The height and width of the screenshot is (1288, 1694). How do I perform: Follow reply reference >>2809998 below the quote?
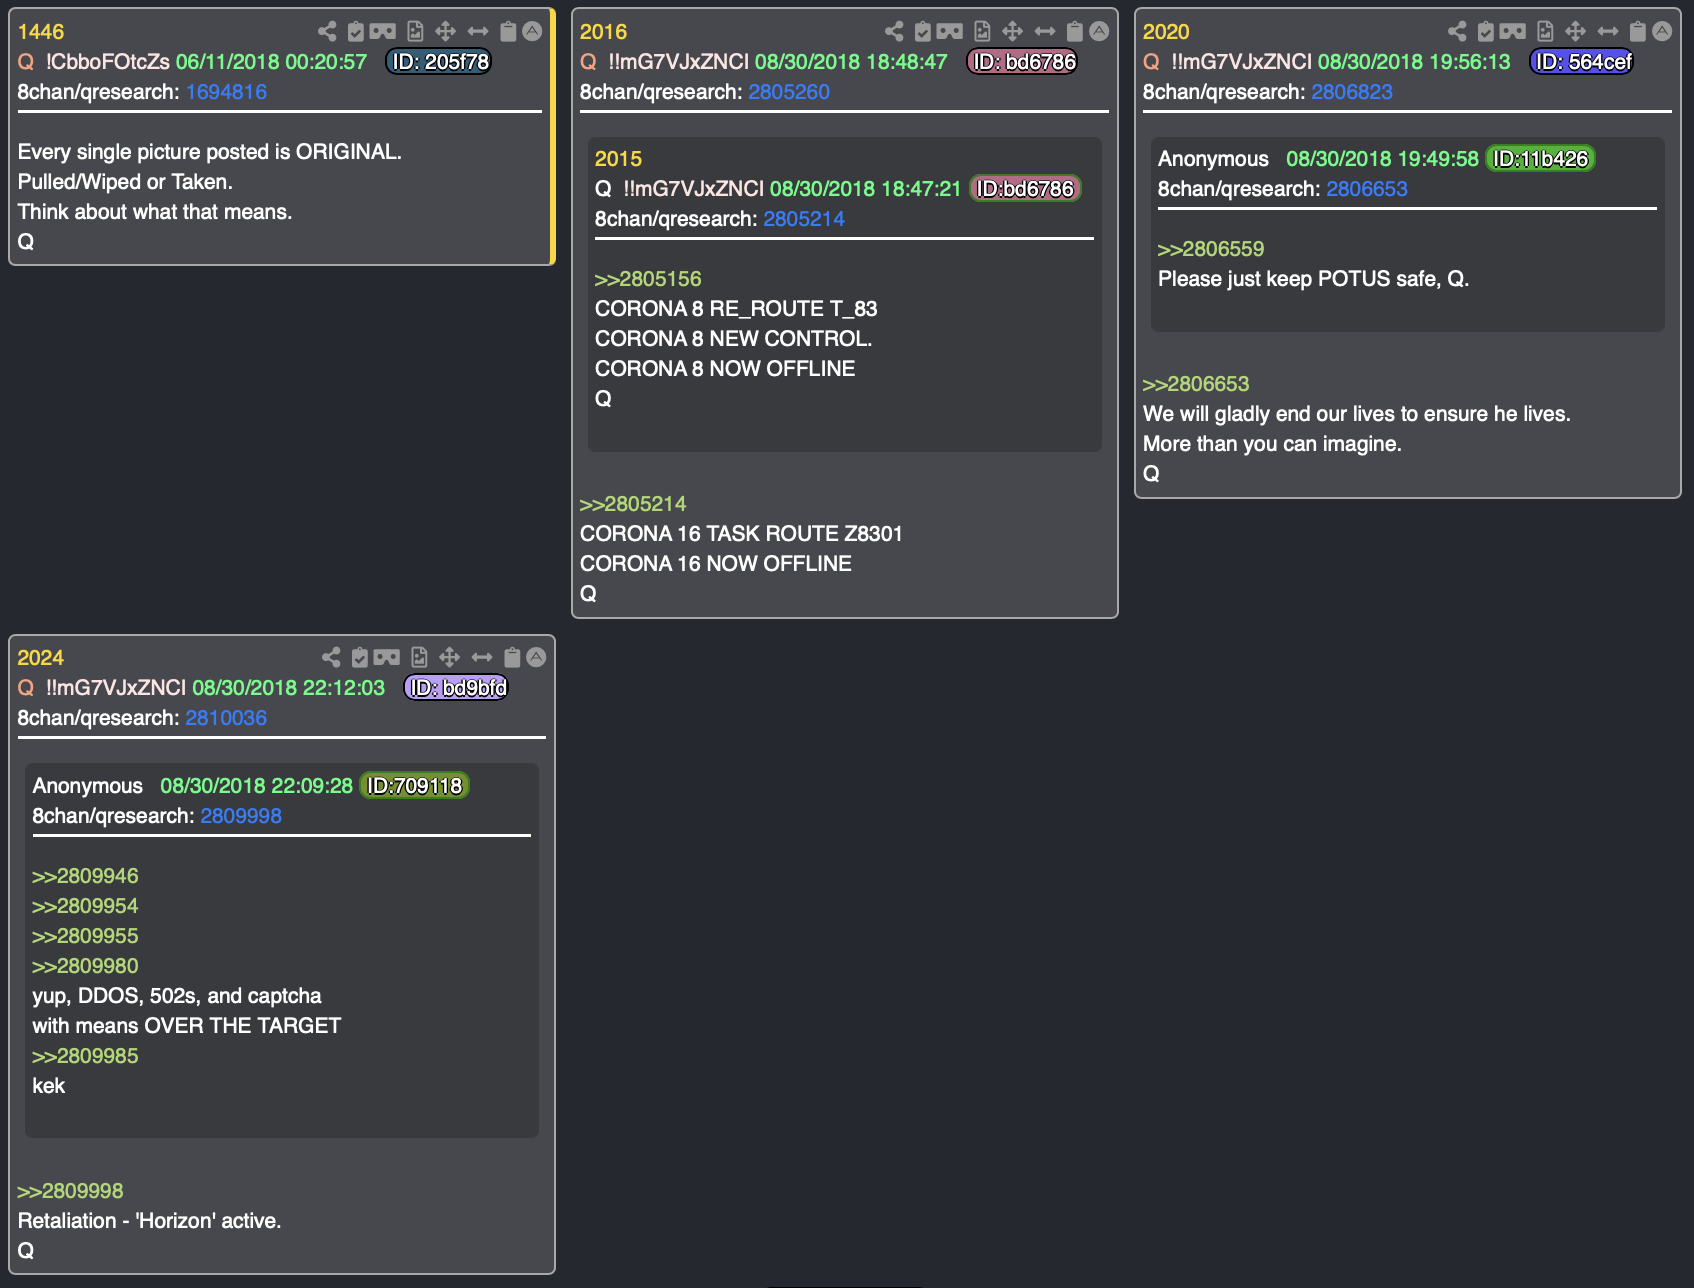click(x=70, y=1191)
